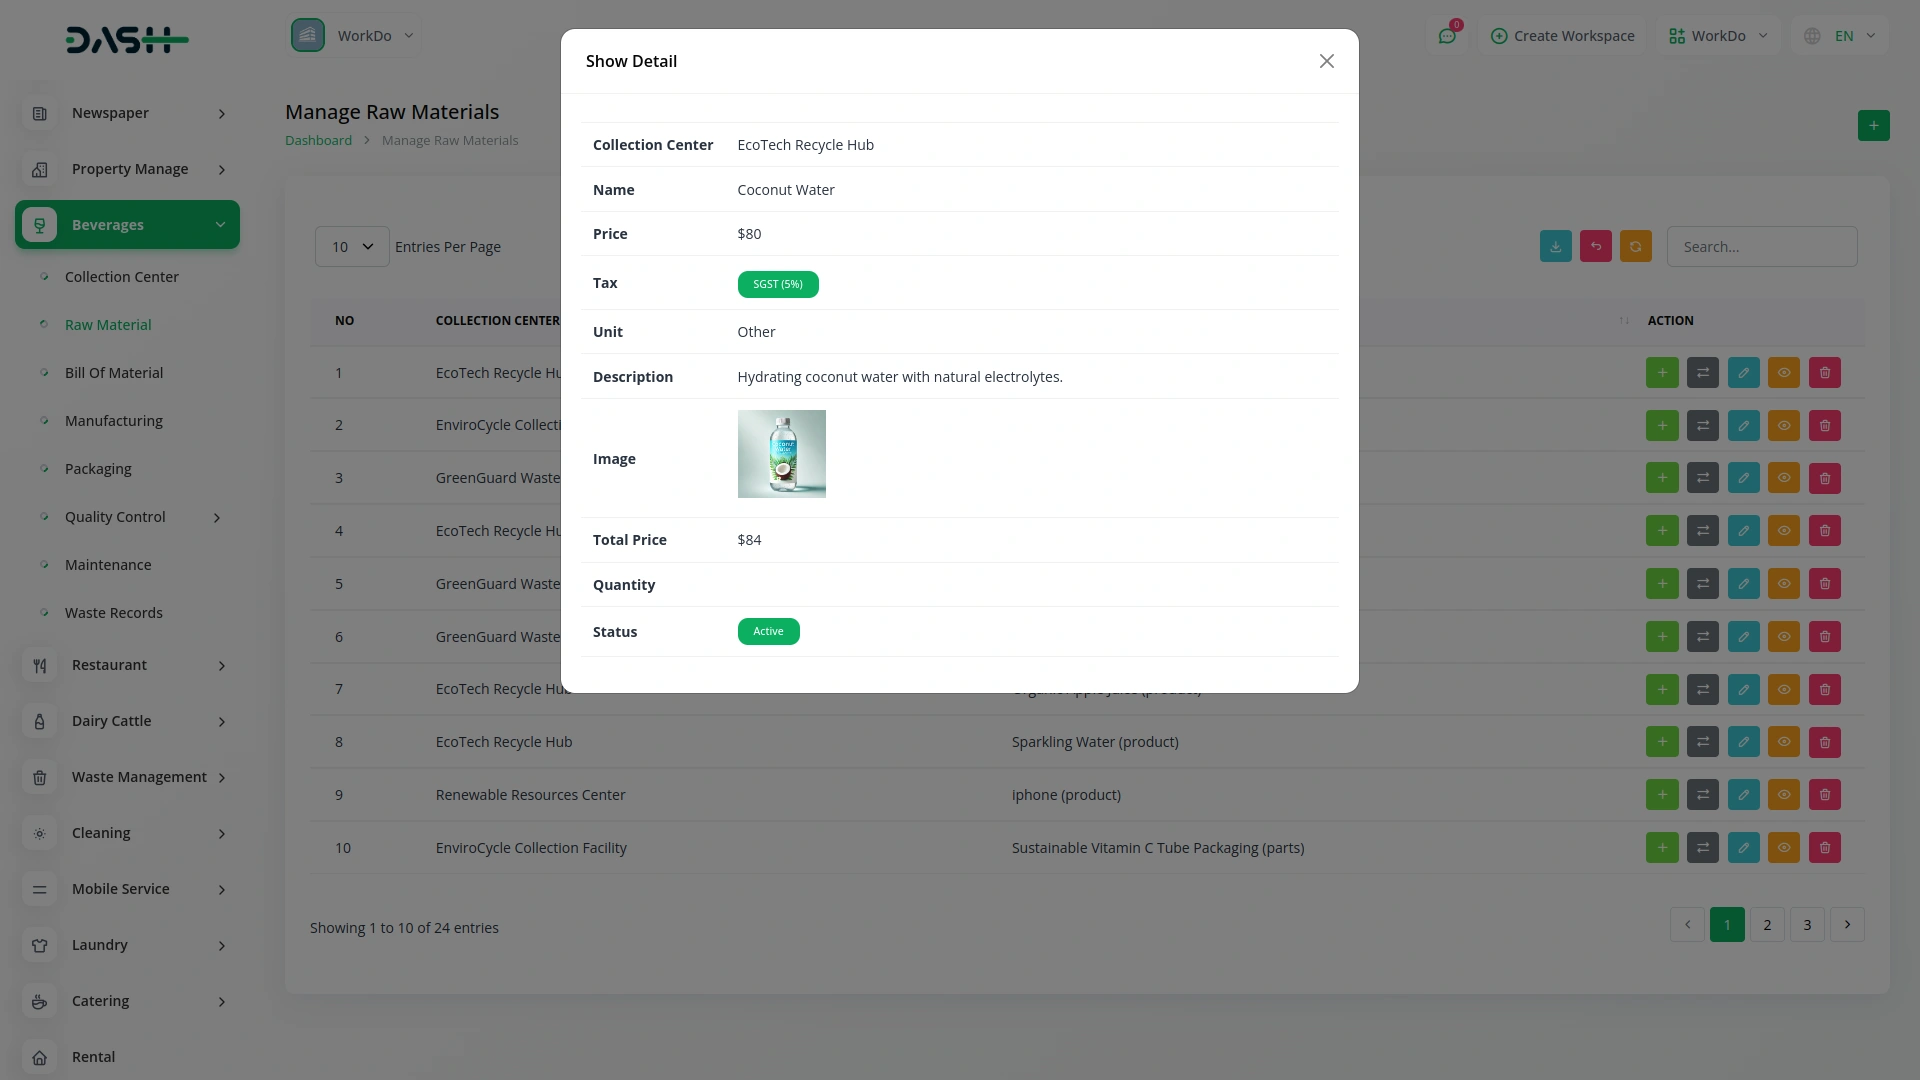View details with eye icon in row 1
The height and width of the screenshot is (1080, 1920).
pyautogui.click(x=1783, y=373)
